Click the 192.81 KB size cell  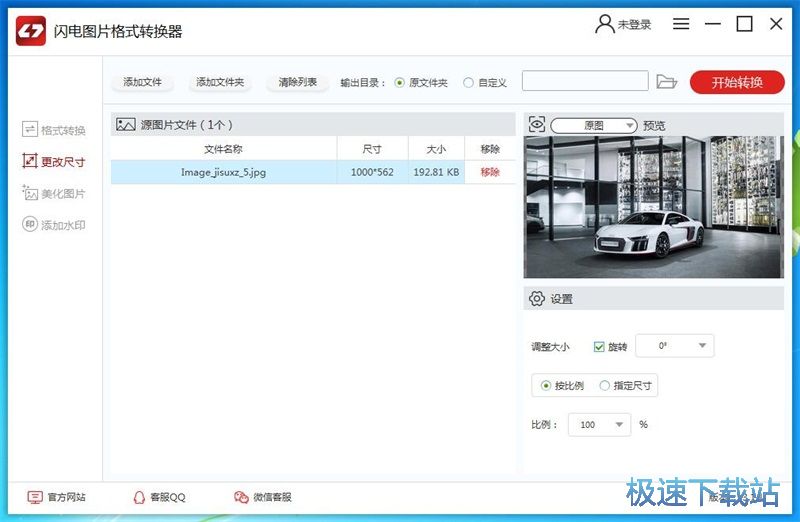[x=436, y=172]
